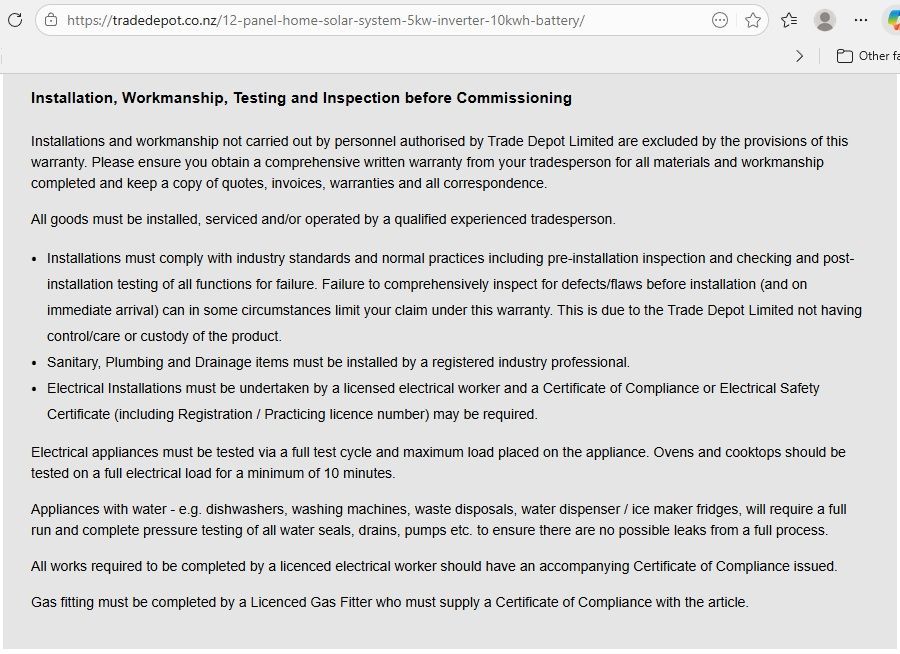Add this page to favorites star
This screenshot has width=900, height=654.
(753, 20)
